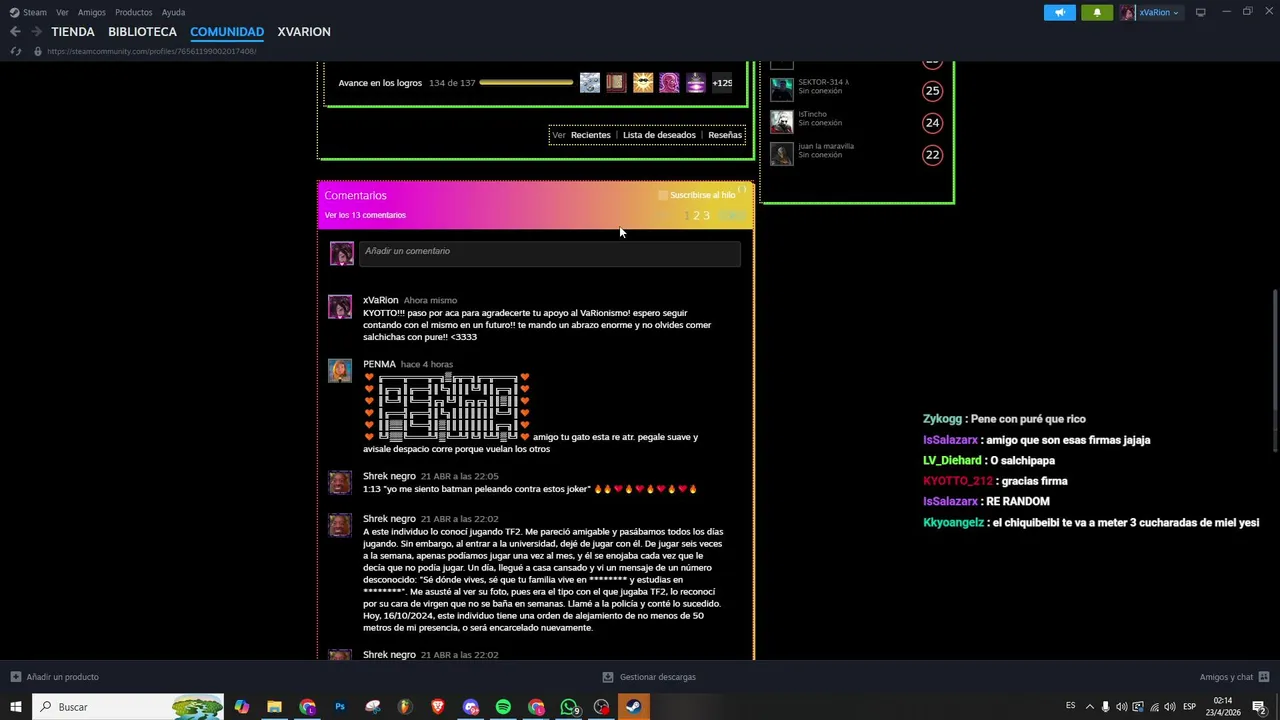
Task: Open Brave browser from taskbar
Action: (x=437, y=707)
